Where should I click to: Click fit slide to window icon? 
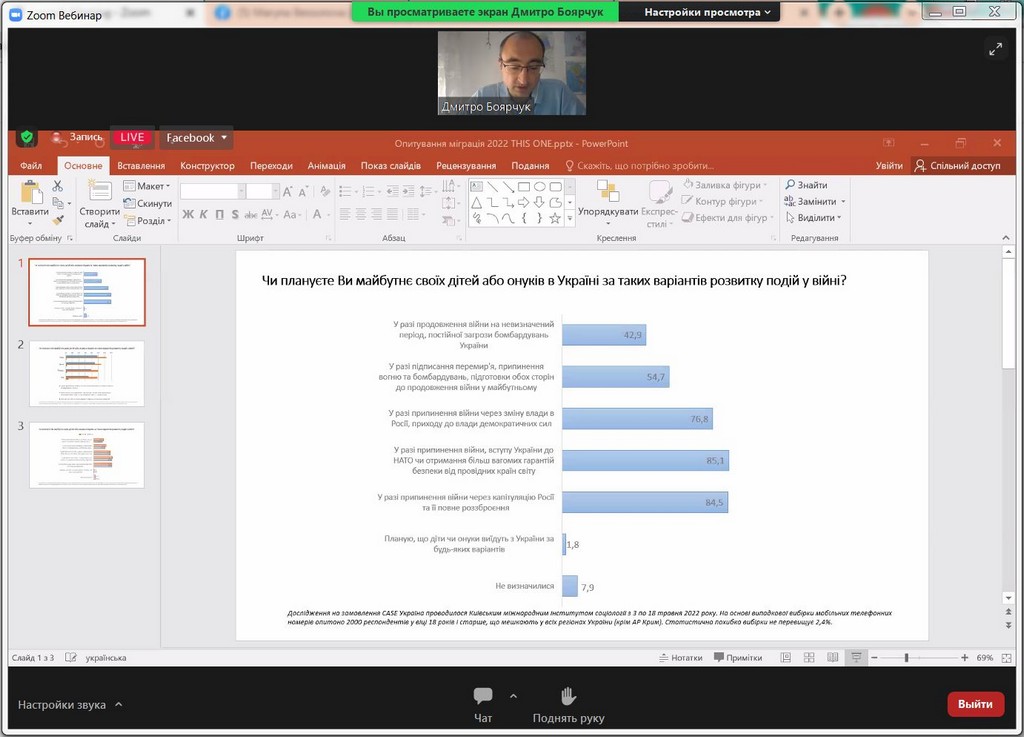(x=1005, y=658)
